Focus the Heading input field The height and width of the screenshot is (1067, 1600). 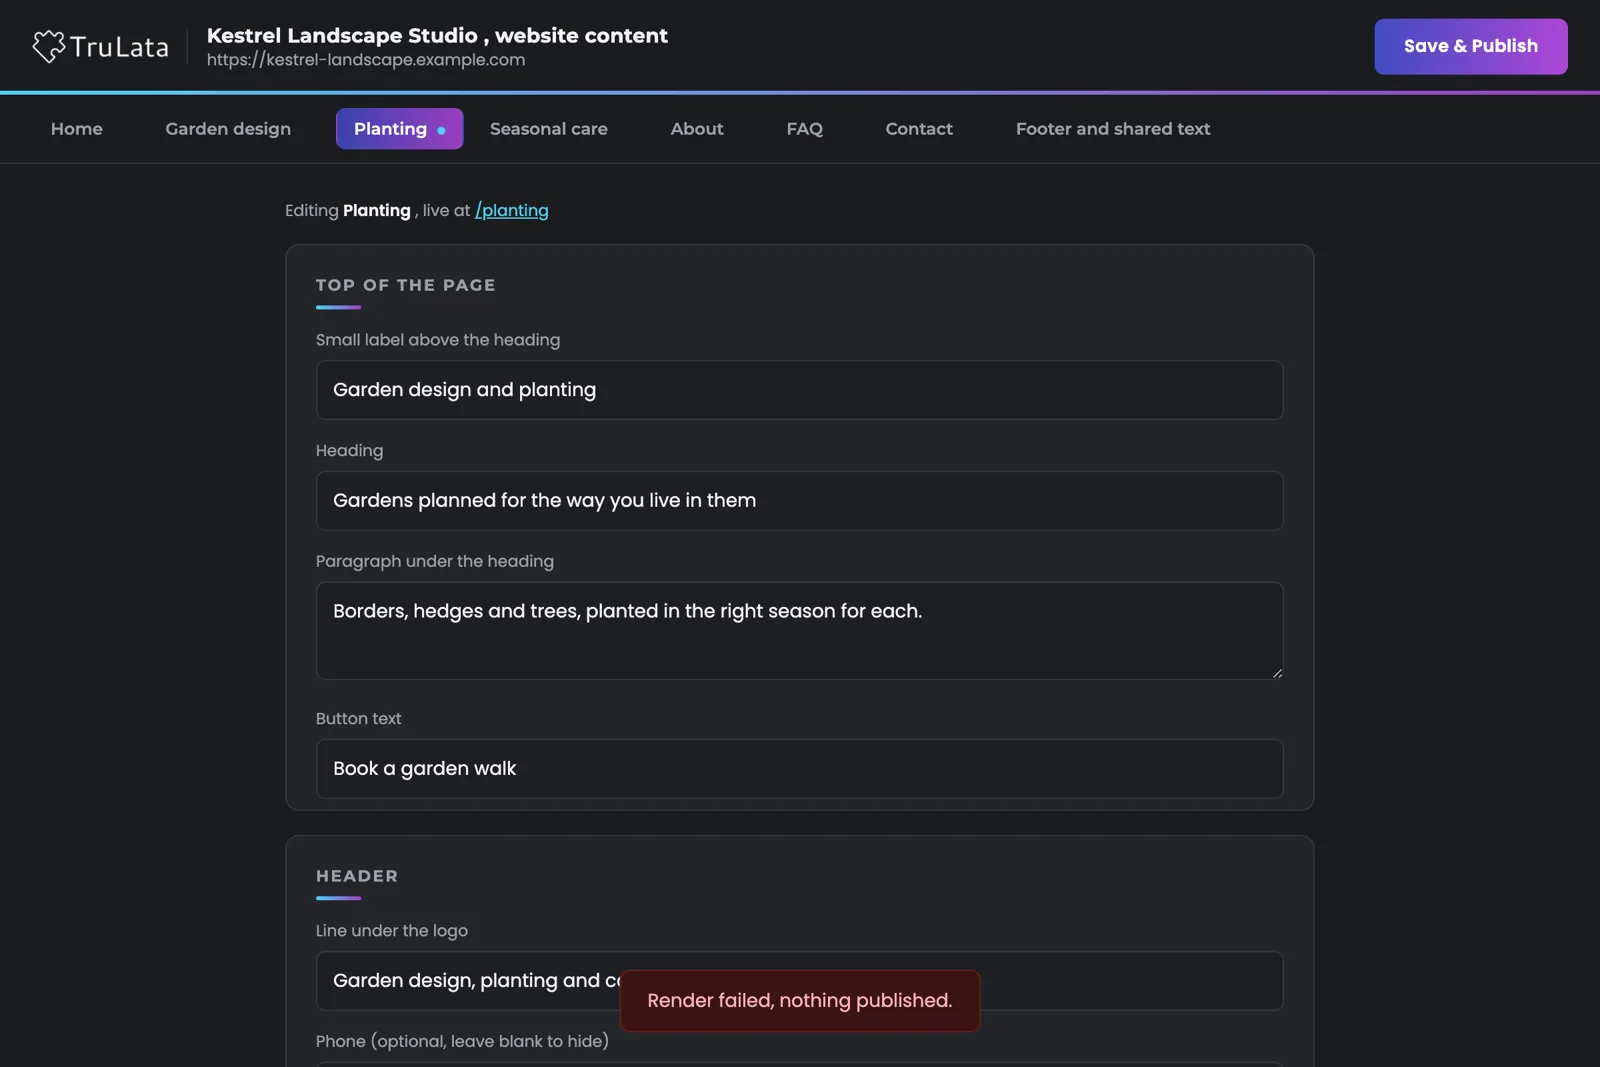(x=799, y=501)
